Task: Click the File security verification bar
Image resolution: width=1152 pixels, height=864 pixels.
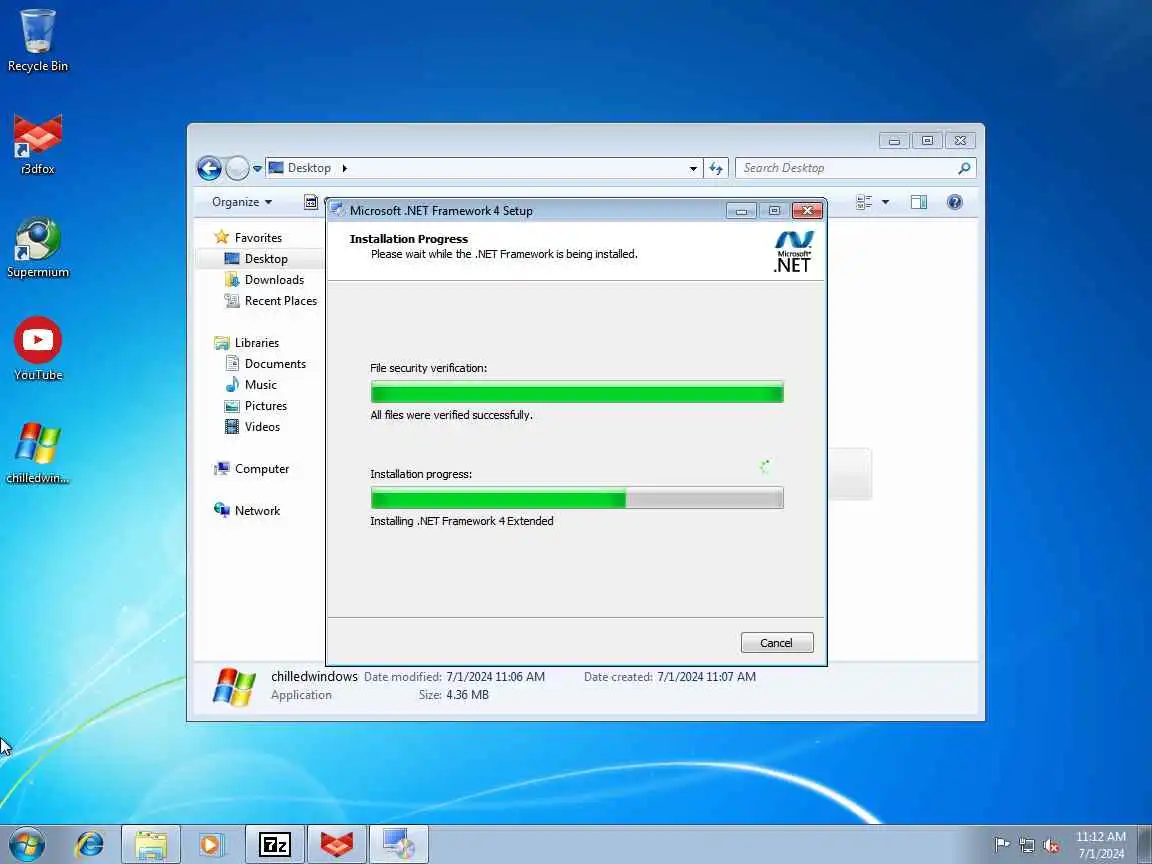Action: pyautogui.click(x=577, y=392)
